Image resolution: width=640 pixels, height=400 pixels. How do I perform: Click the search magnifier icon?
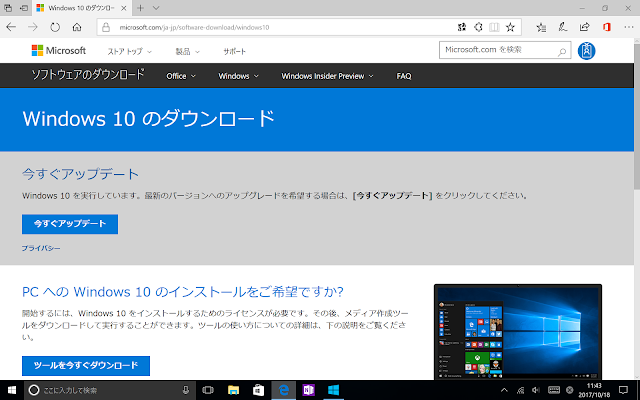(562, 51)
